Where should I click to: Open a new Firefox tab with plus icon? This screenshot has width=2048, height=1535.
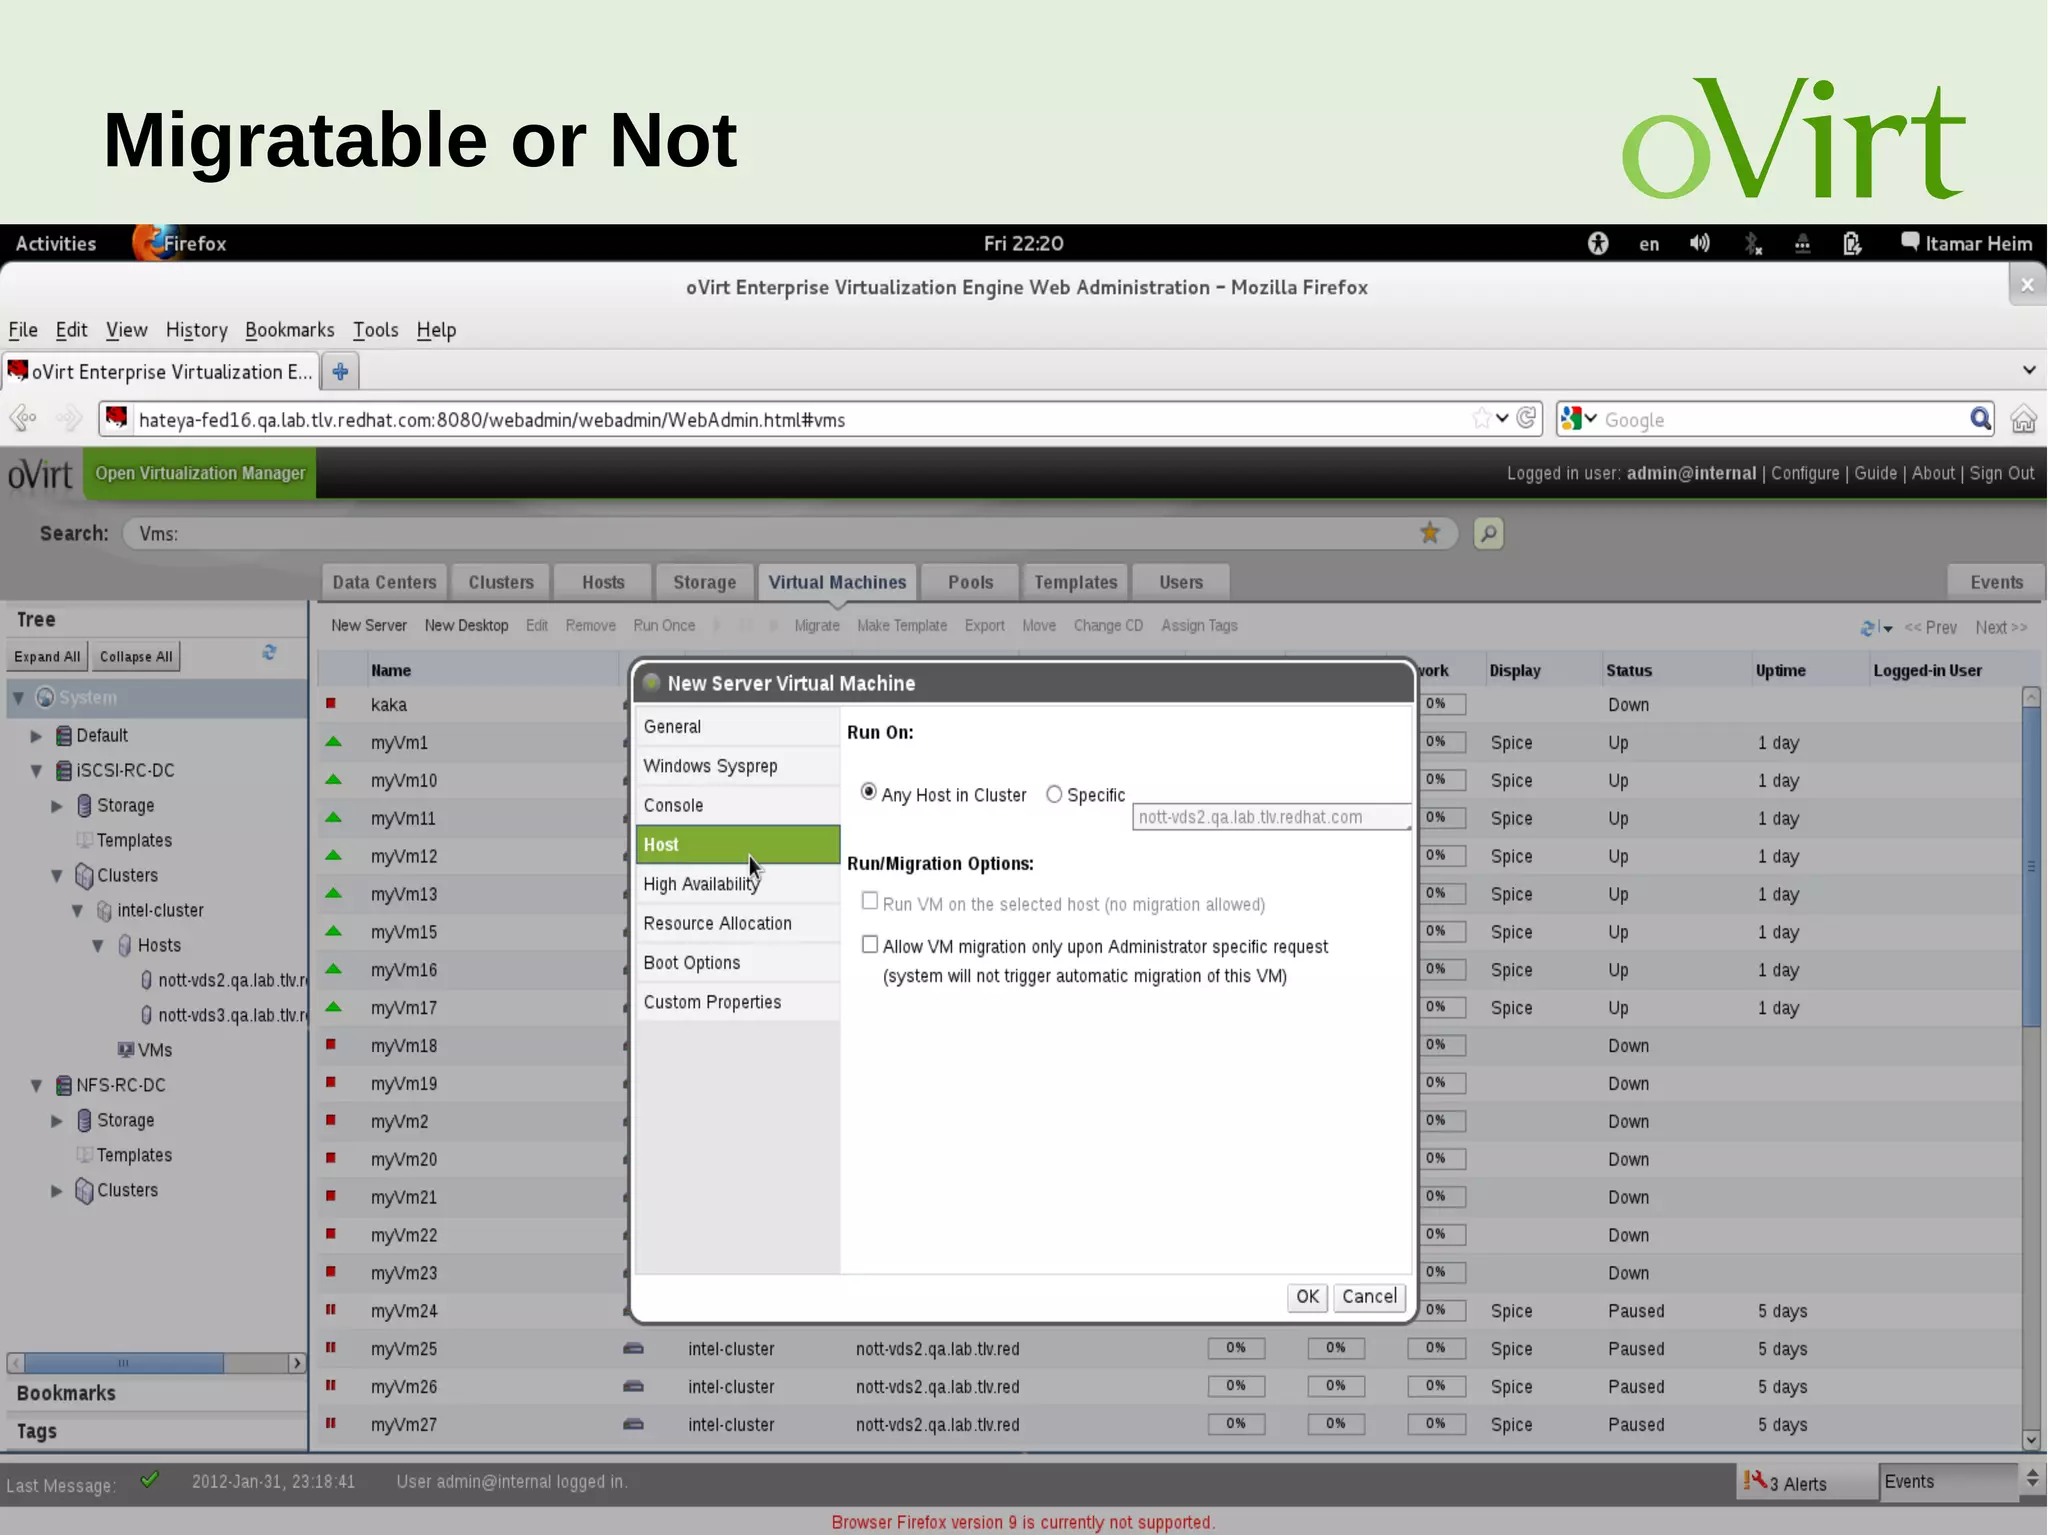340,372
